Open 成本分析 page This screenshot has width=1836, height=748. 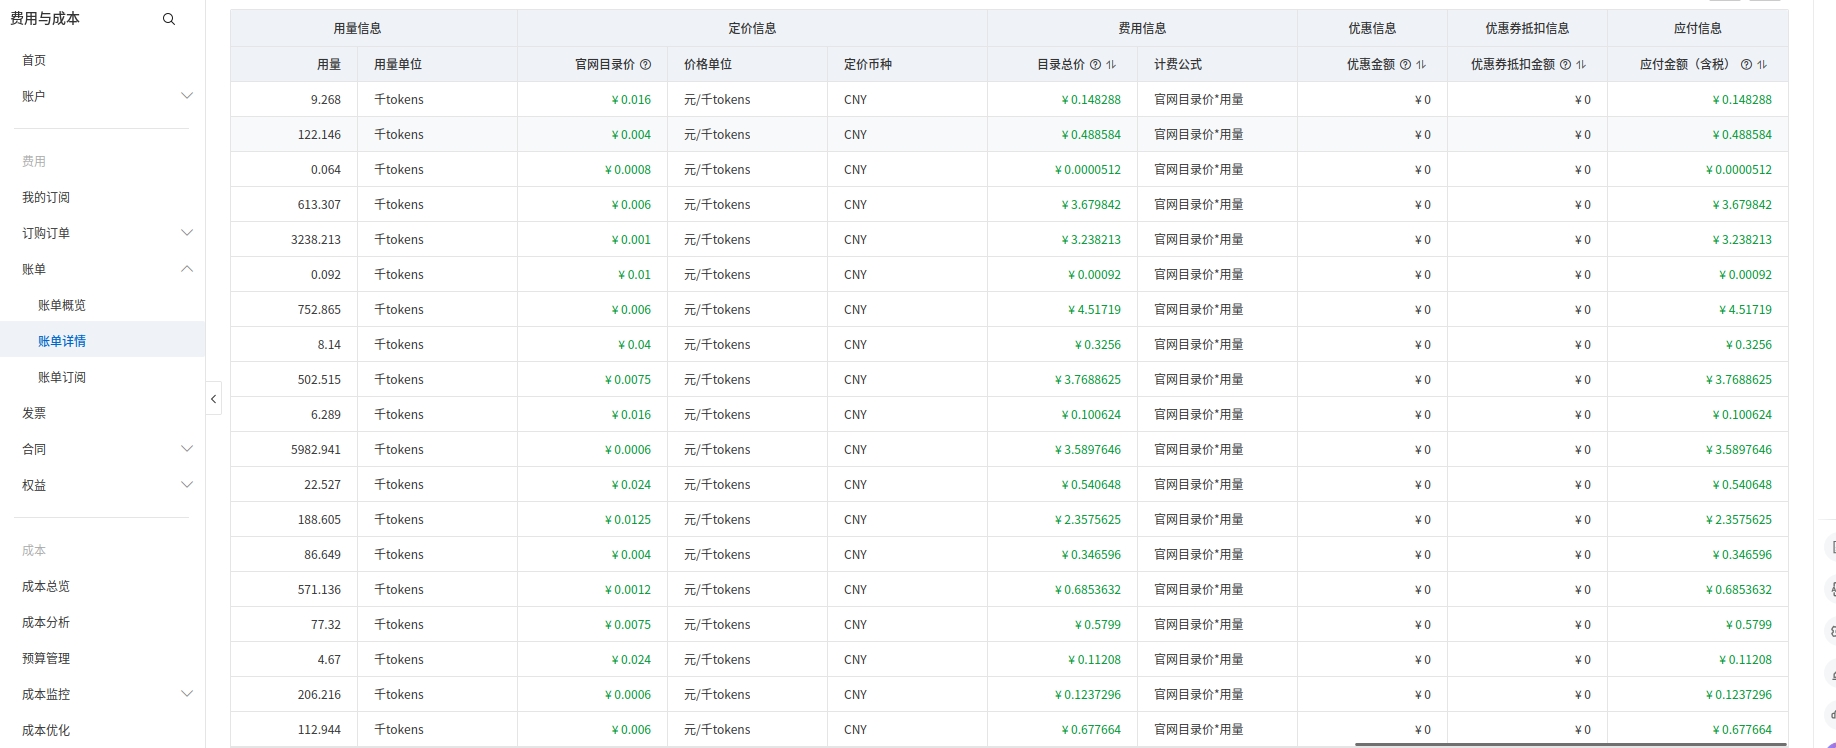click(x=46, y=622)
